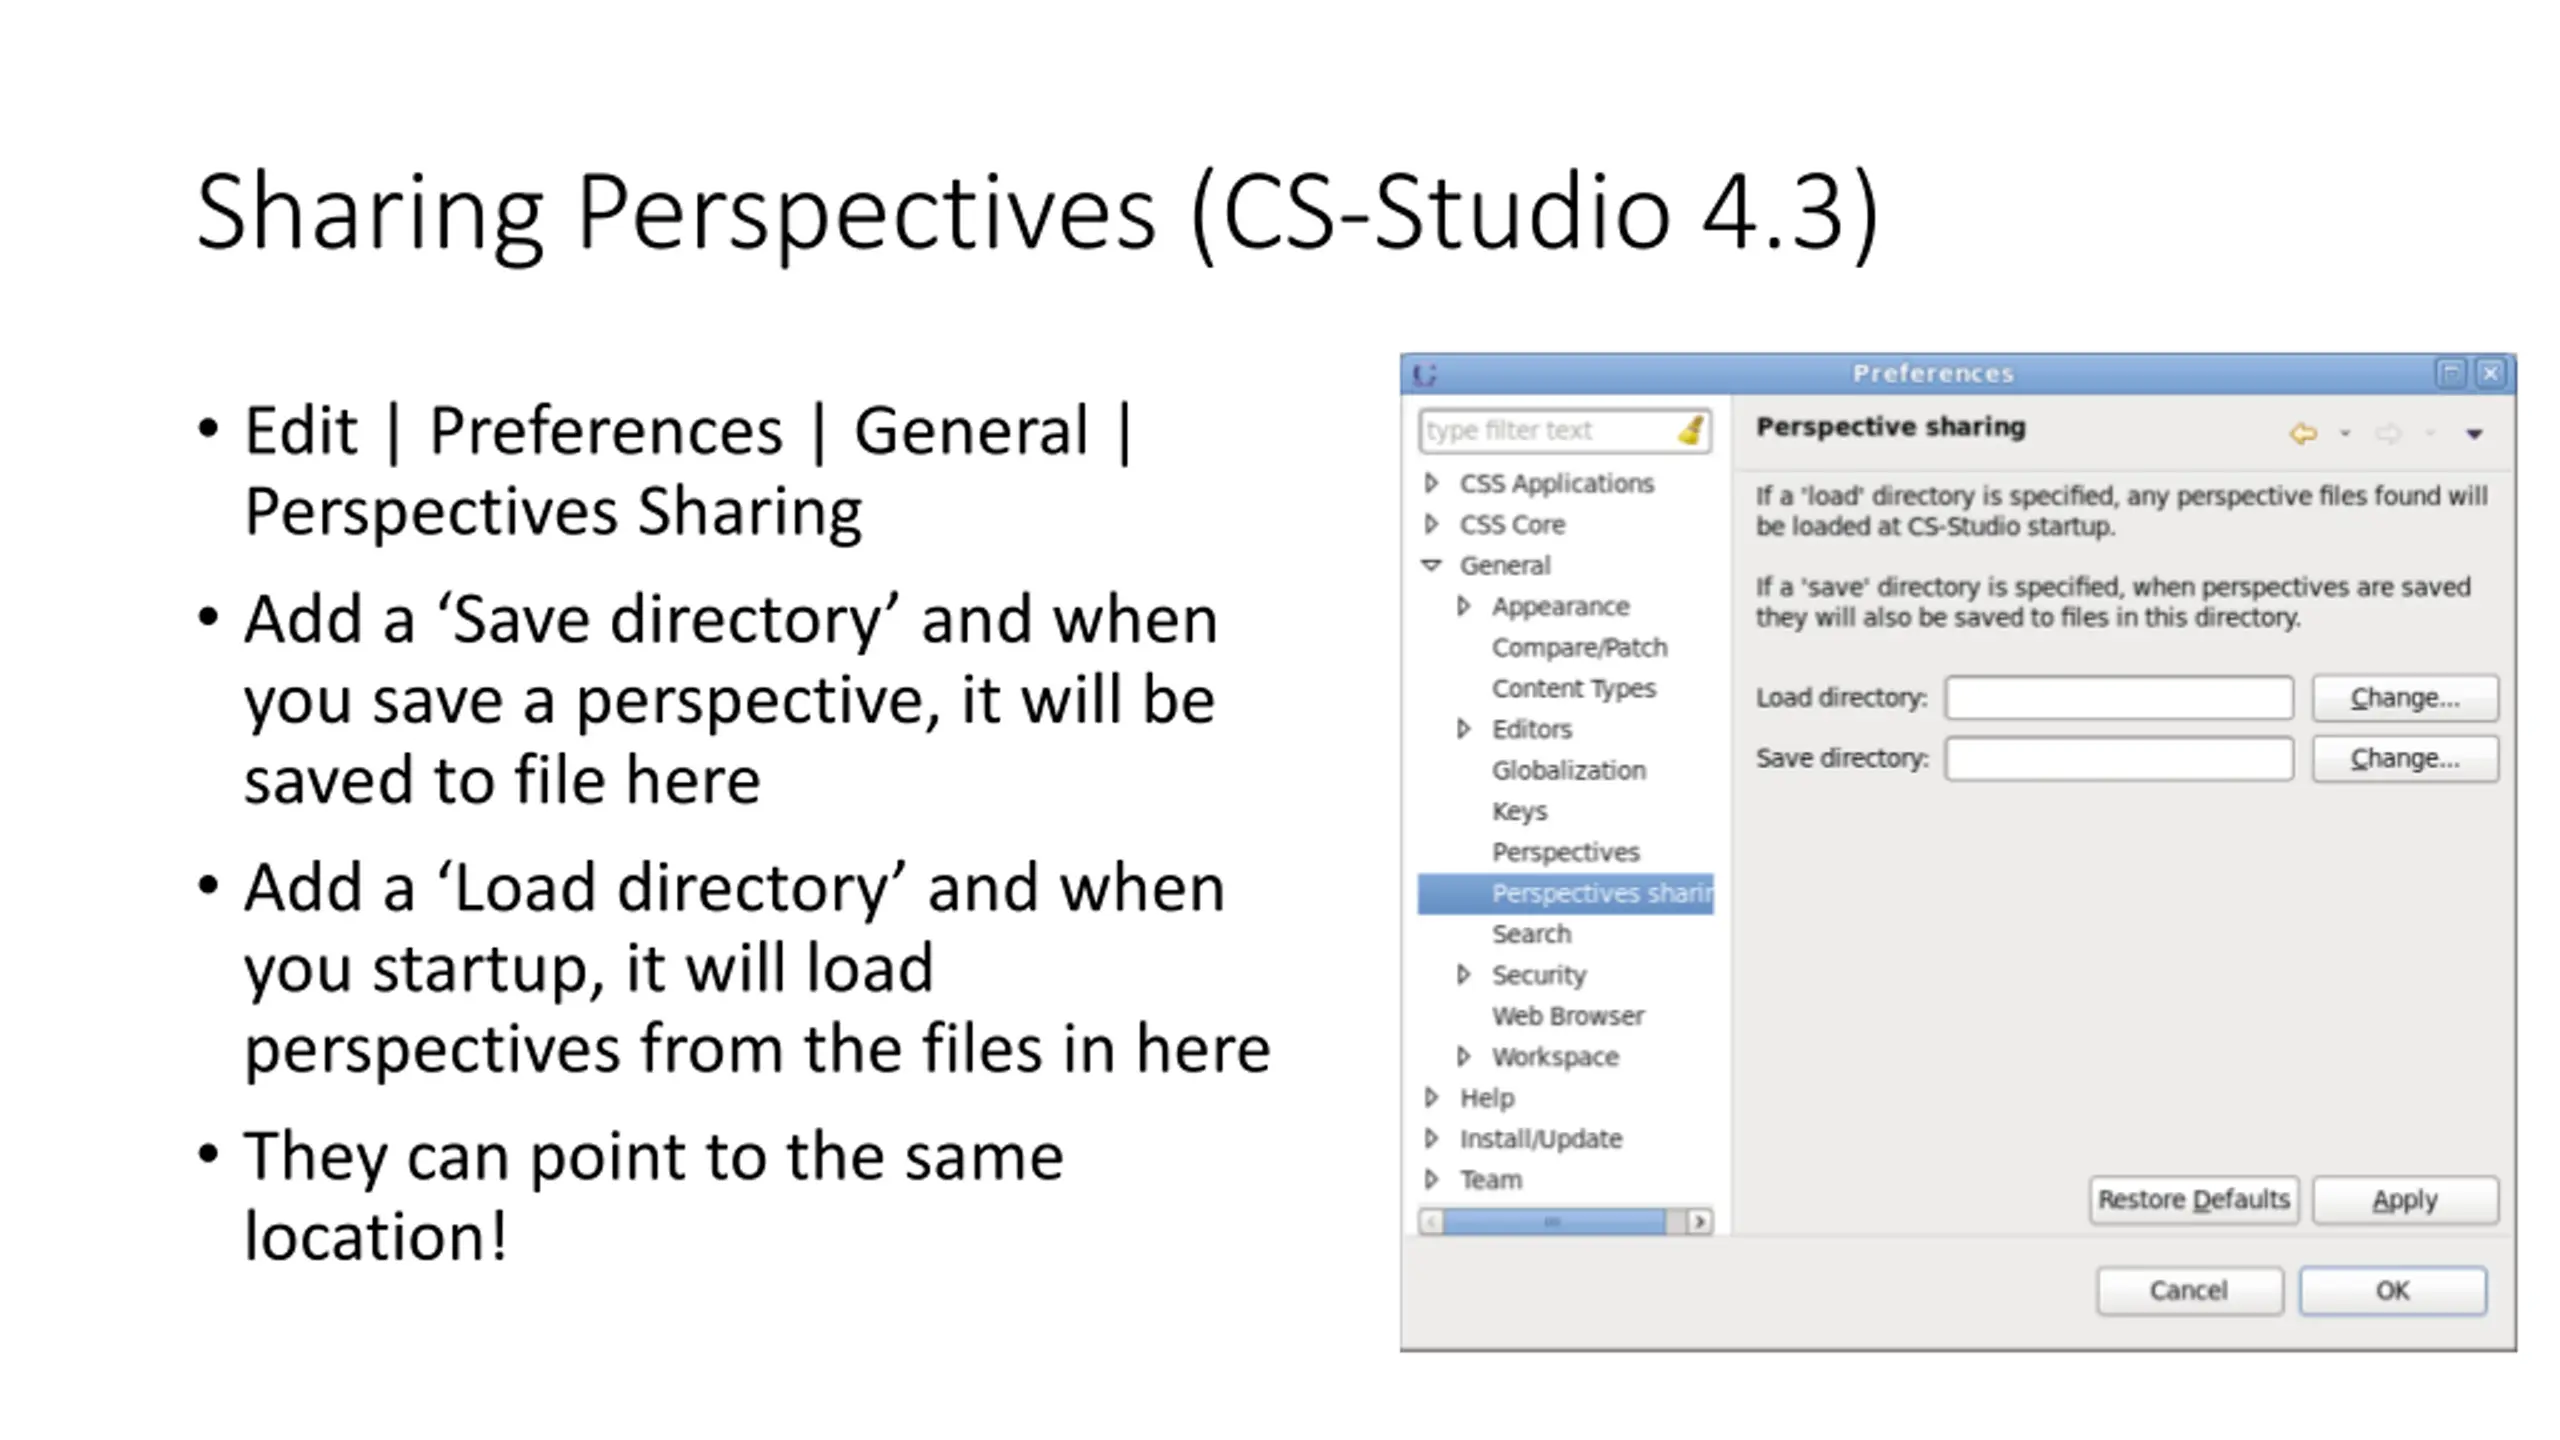The height and width of the screenshot is (1440, 2560).
Task: Click the Load directory text field
Action: pos(2119,698)
